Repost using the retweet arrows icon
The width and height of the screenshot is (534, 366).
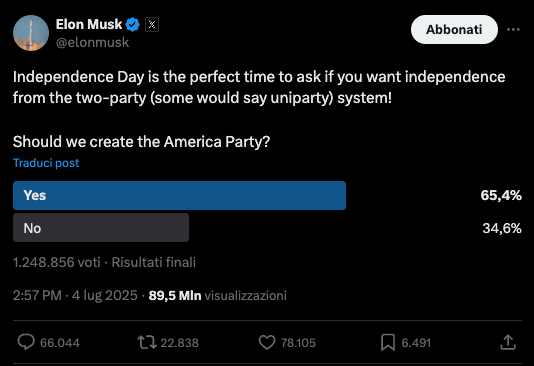coord(147,342)
